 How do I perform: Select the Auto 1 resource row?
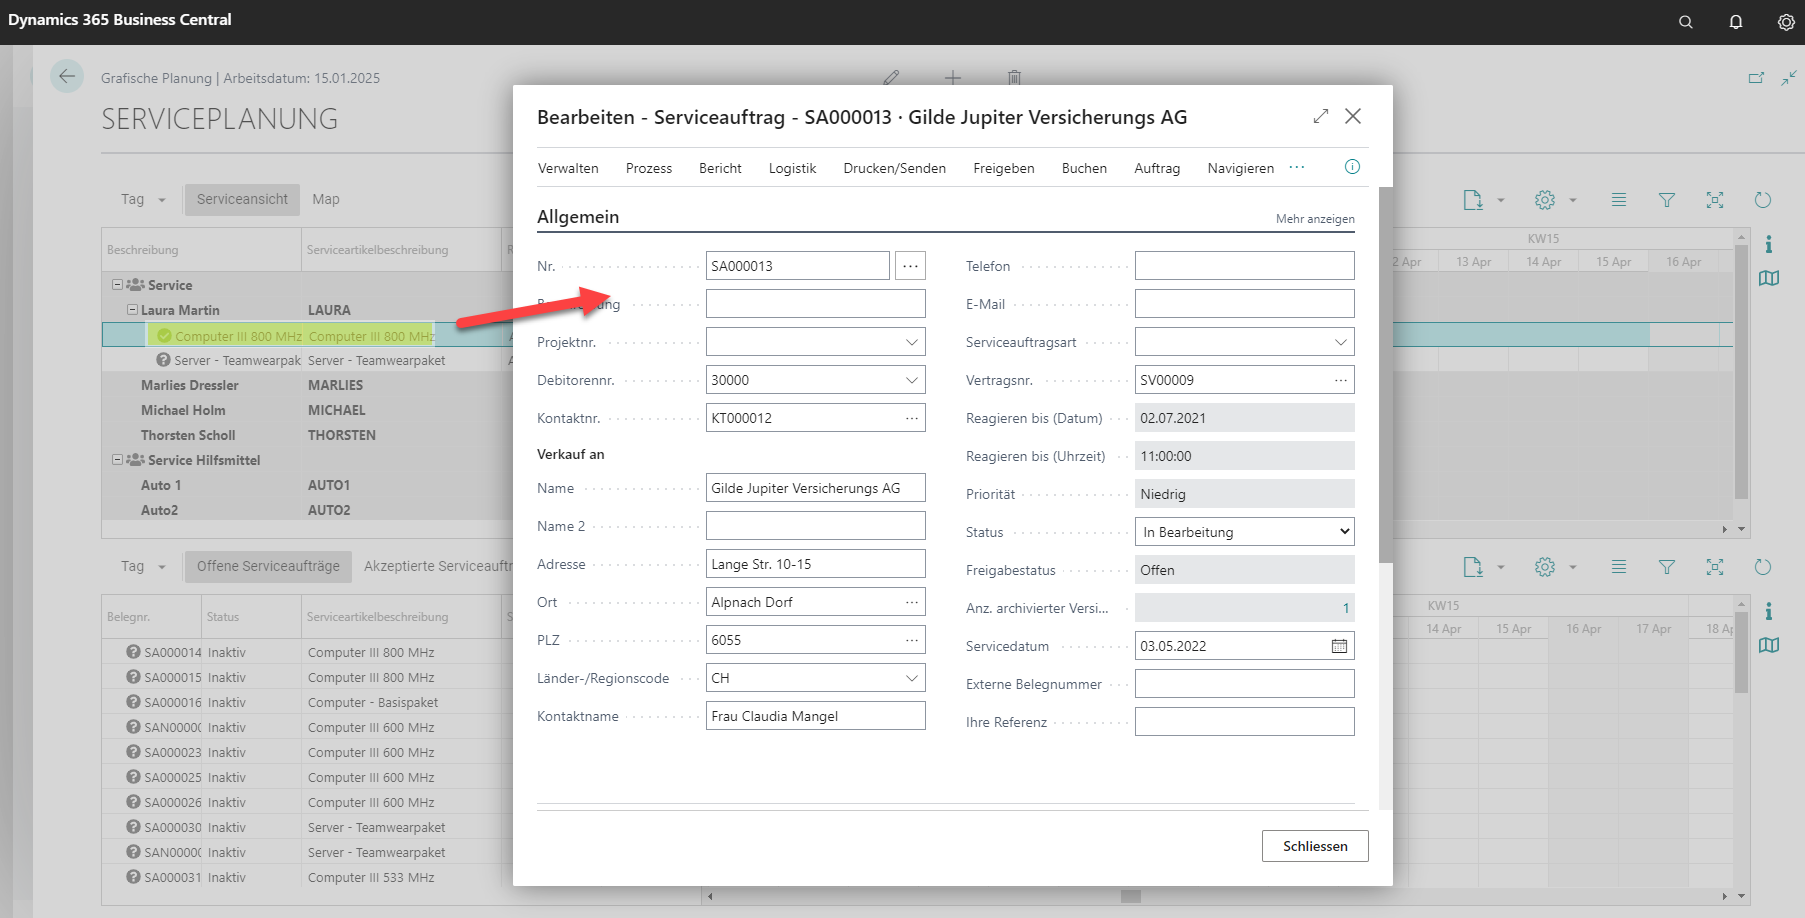click(x=307, y=485)
